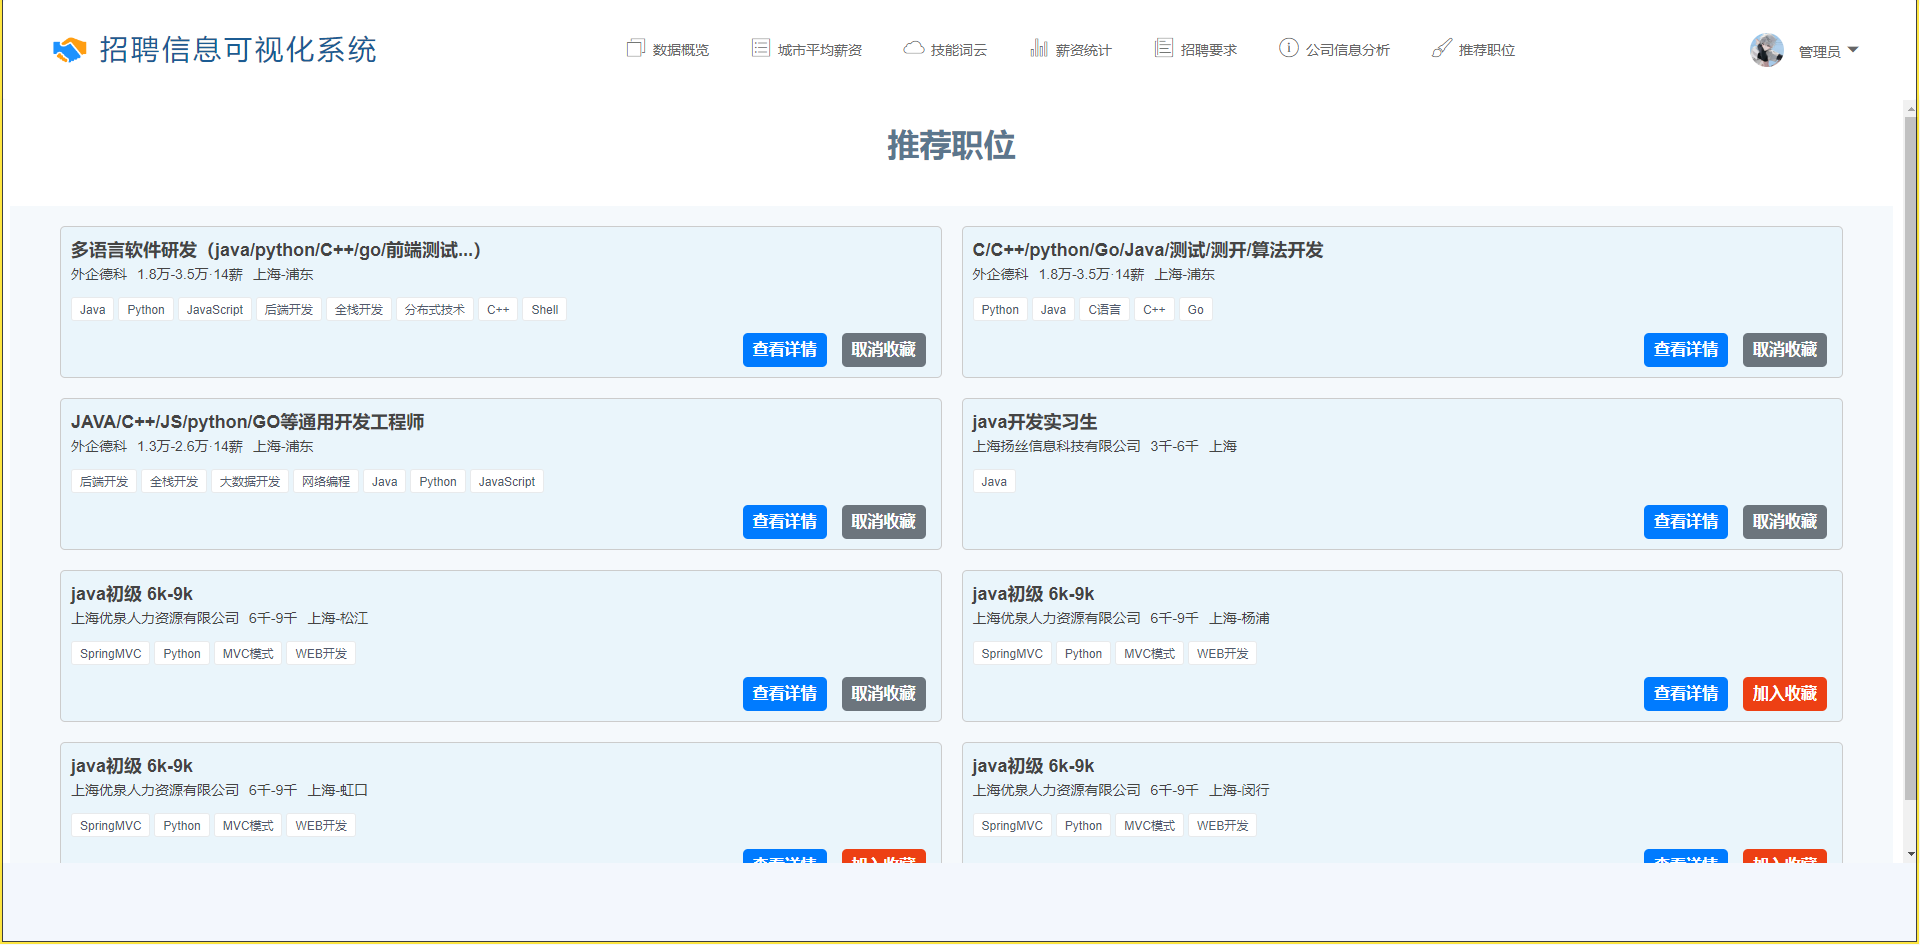Click SpringMVC tag on the 上海-松江 job
Image resolution: width=1920 pixels, height=945 pixels.
pyautogui.click(x=111, y=654)
